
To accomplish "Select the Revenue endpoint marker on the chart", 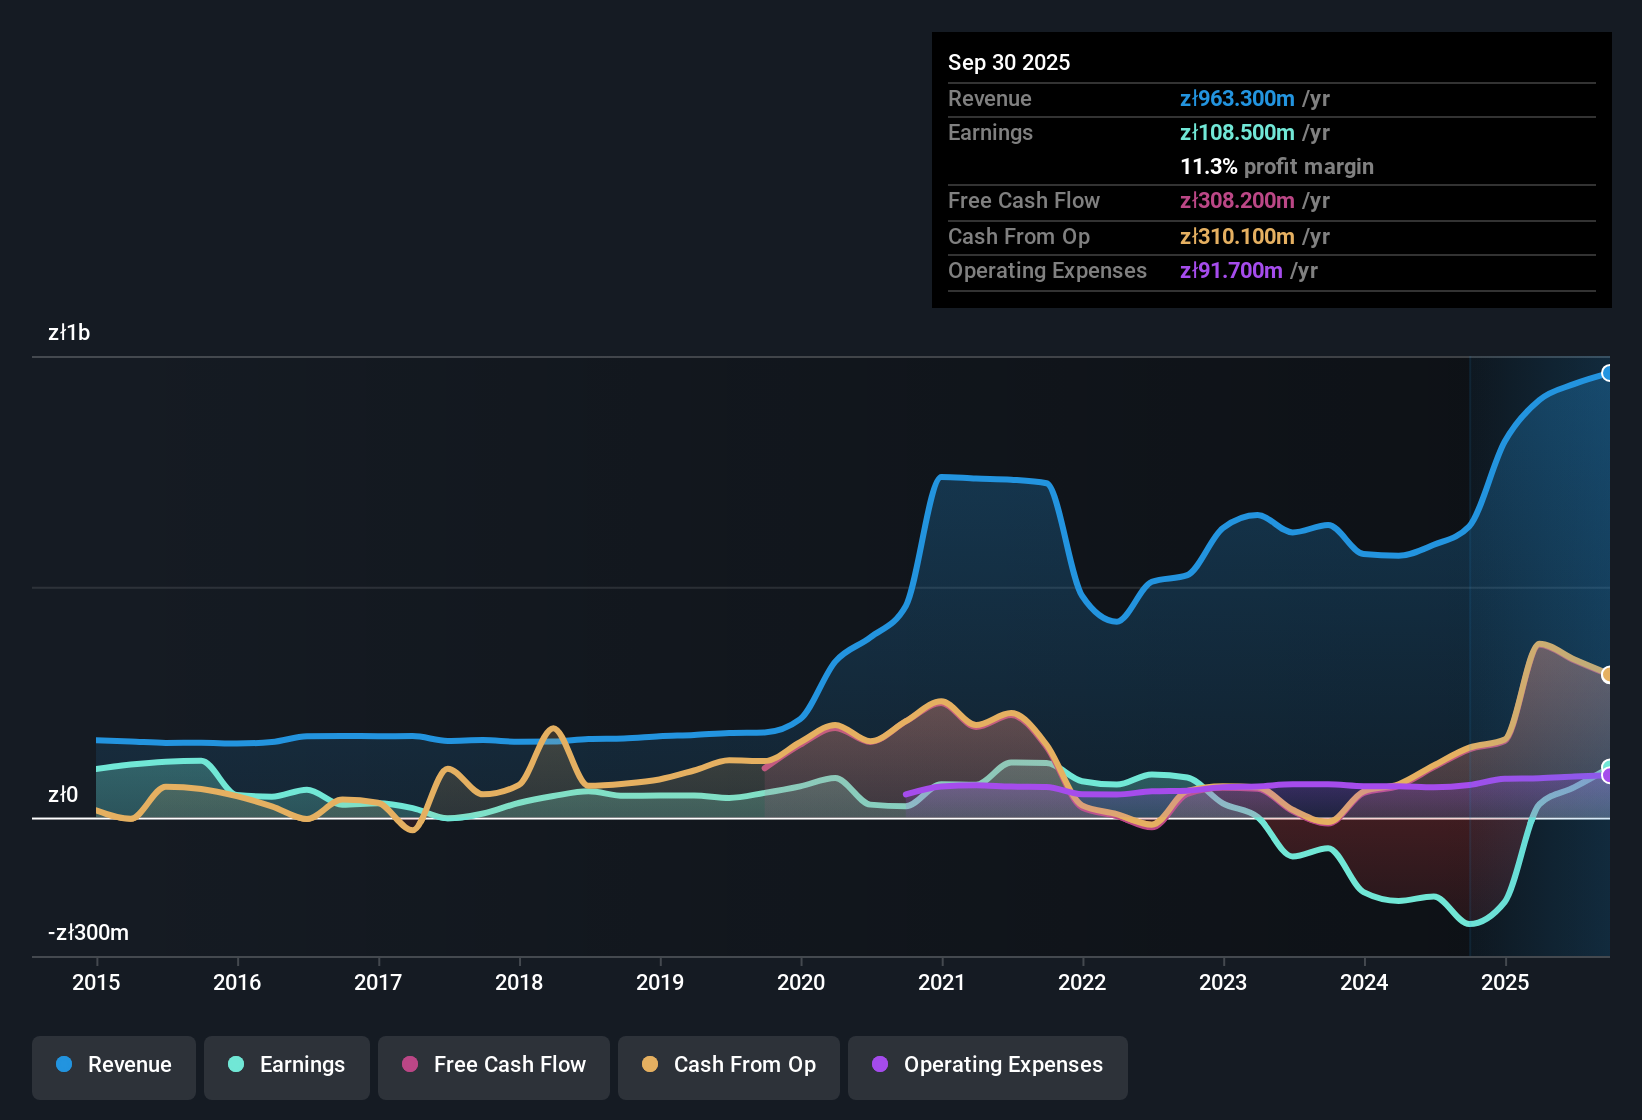I will [x=1608, y=373].
